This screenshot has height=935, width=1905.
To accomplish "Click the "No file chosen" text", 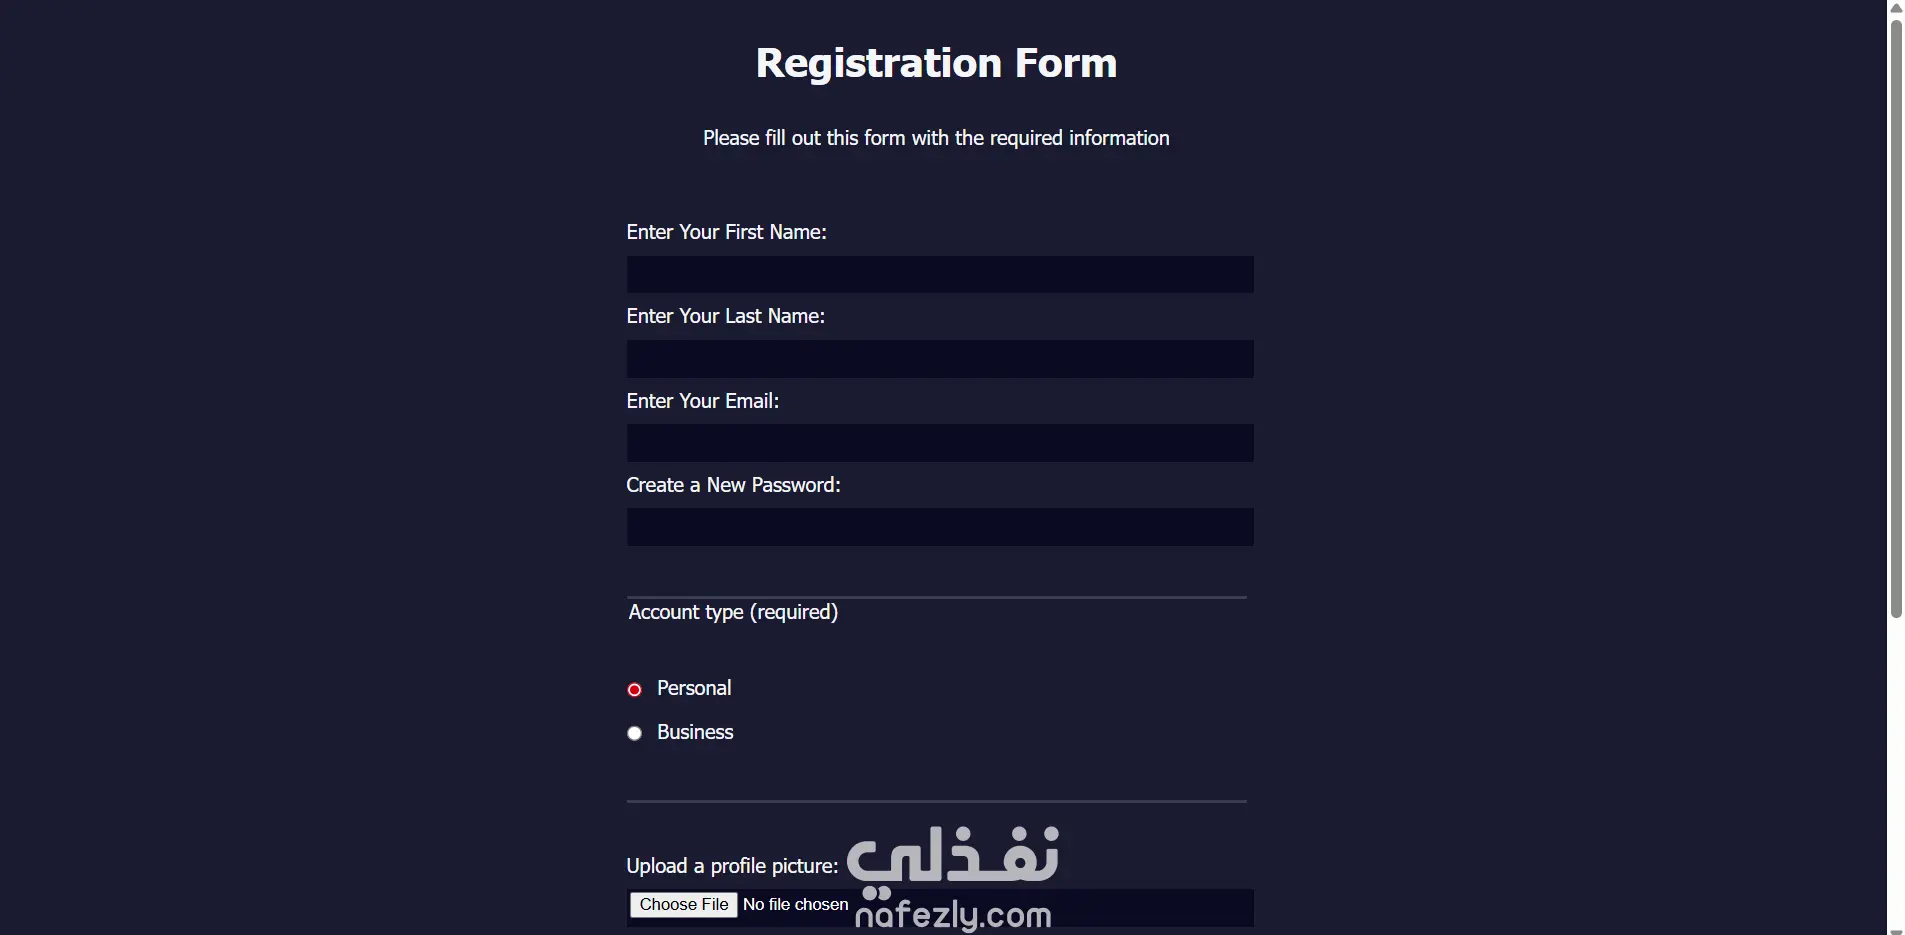I will (x=795, y=905).
